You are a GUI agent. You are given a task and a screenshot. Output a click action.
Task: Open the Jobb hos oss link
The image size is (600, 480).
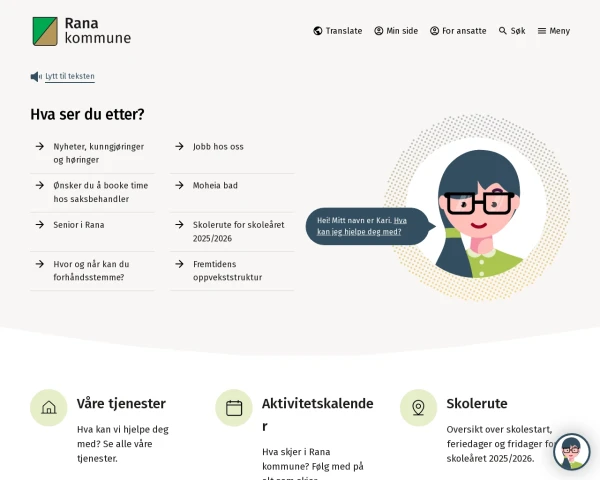coord(218,147)
